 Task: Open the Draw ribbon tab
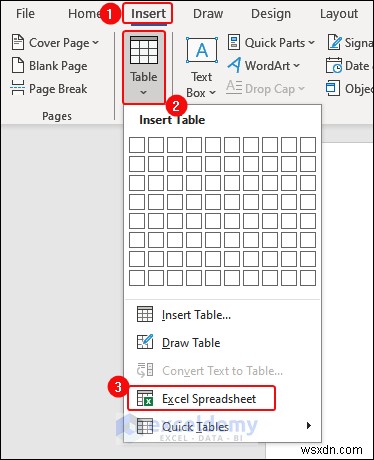coord(208,14)
